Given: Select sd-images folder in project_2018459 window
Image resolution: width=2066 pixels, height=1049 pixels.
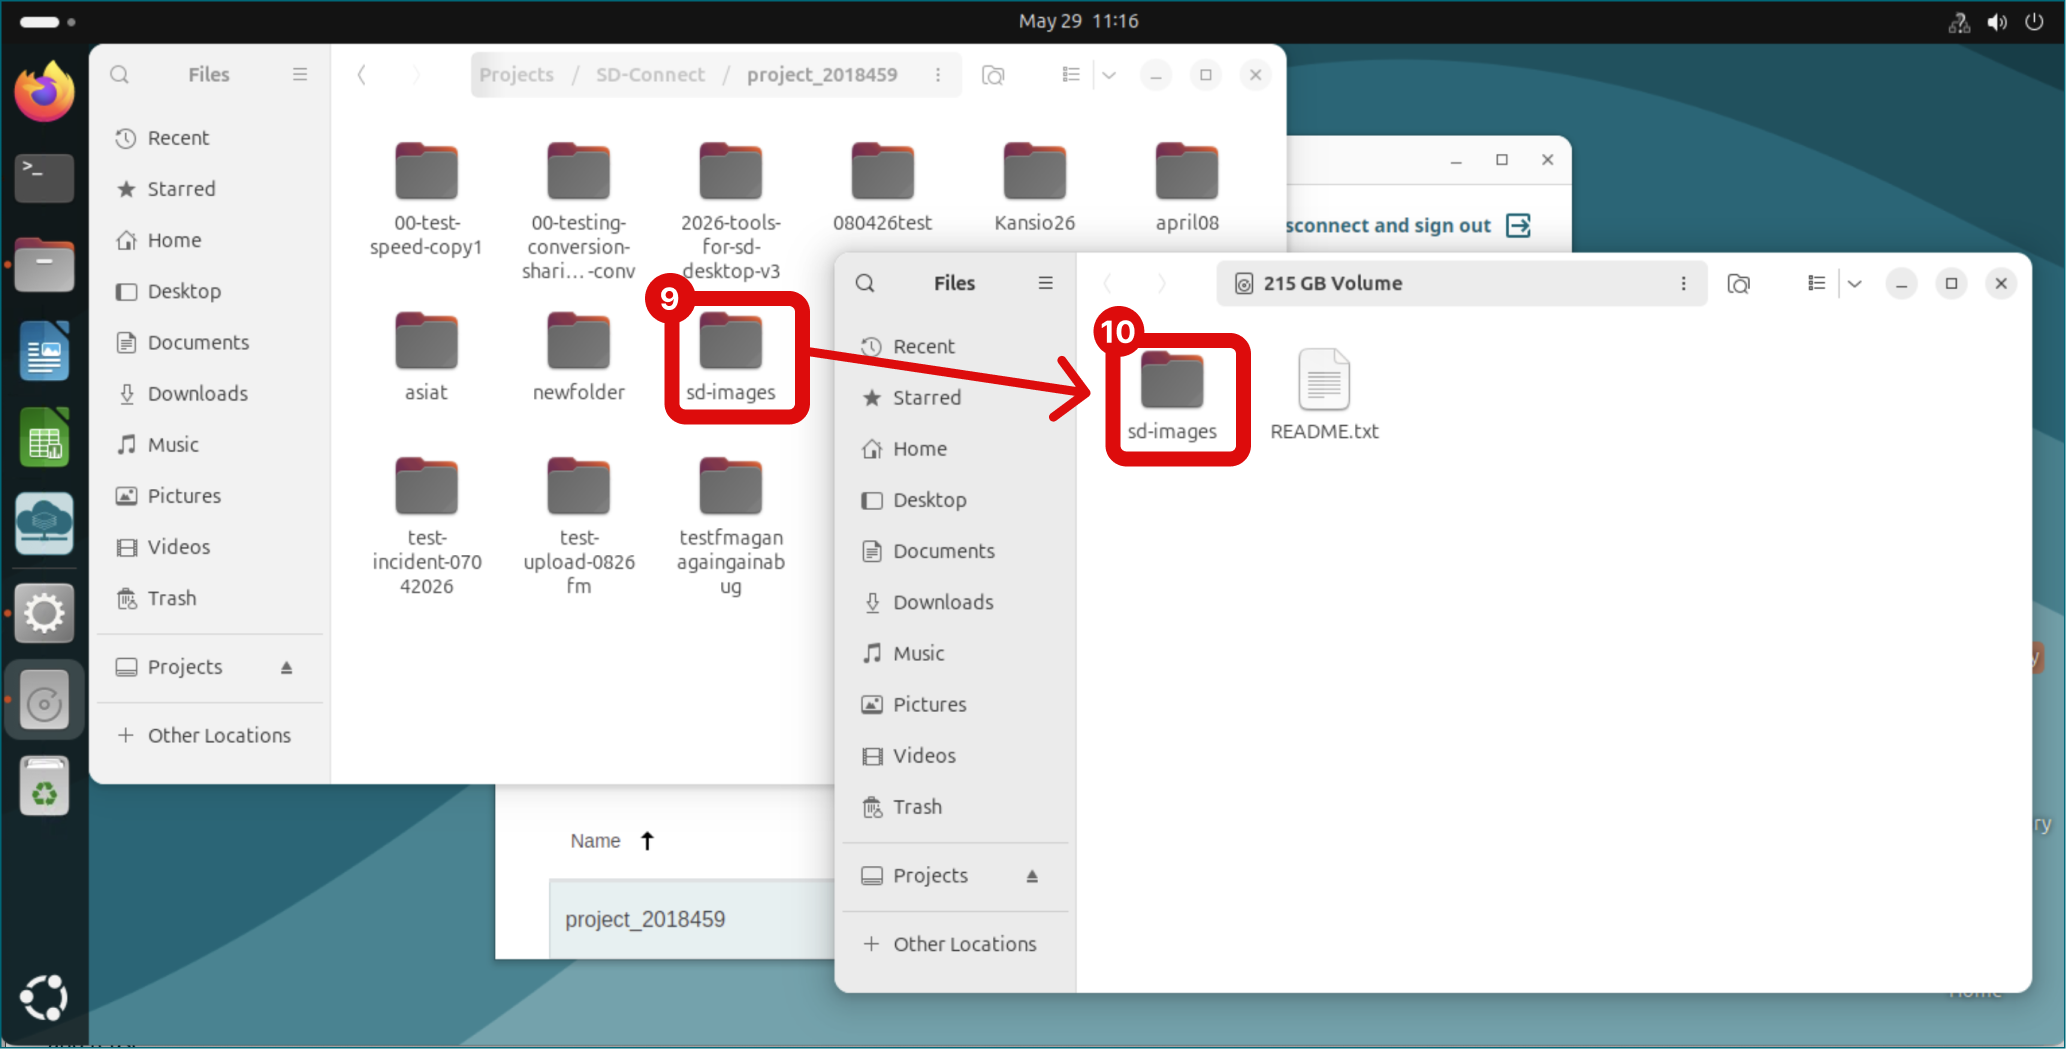Looking at the screenshot, I should click(x=731, y=357).
